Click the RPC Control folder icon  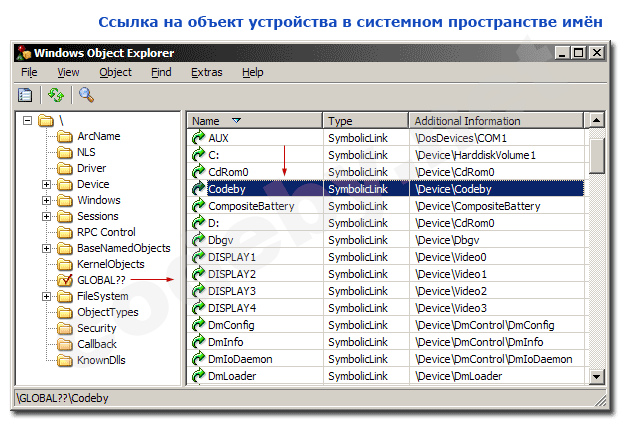(65, 232)
